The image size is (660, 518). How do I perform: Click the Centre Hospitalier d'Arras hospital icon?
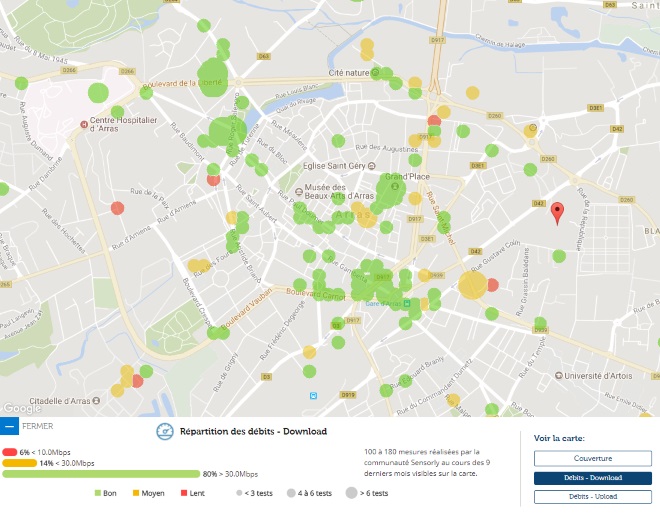[83, 125]
